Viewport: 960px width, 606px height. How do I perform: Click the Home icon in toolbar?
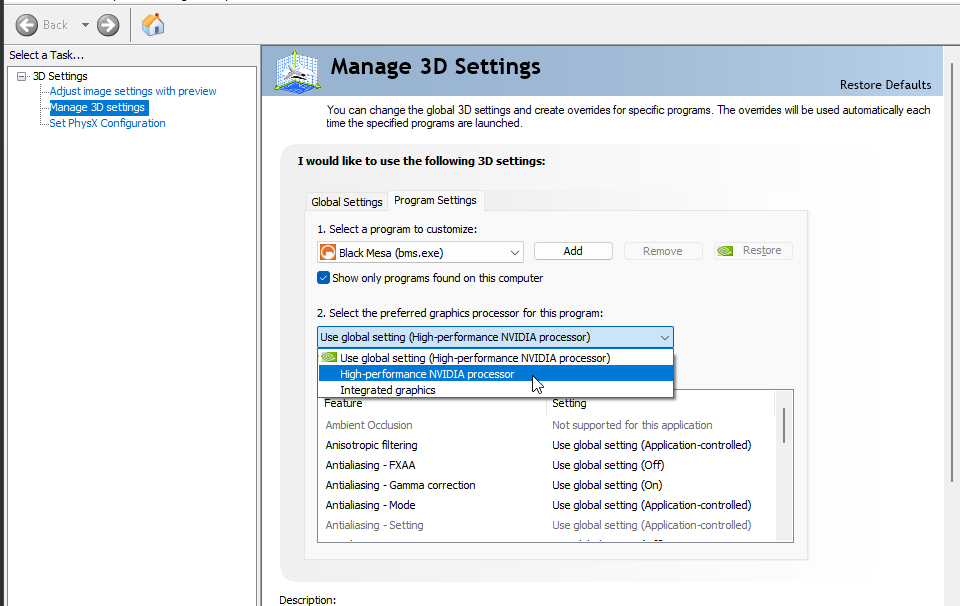153,25
